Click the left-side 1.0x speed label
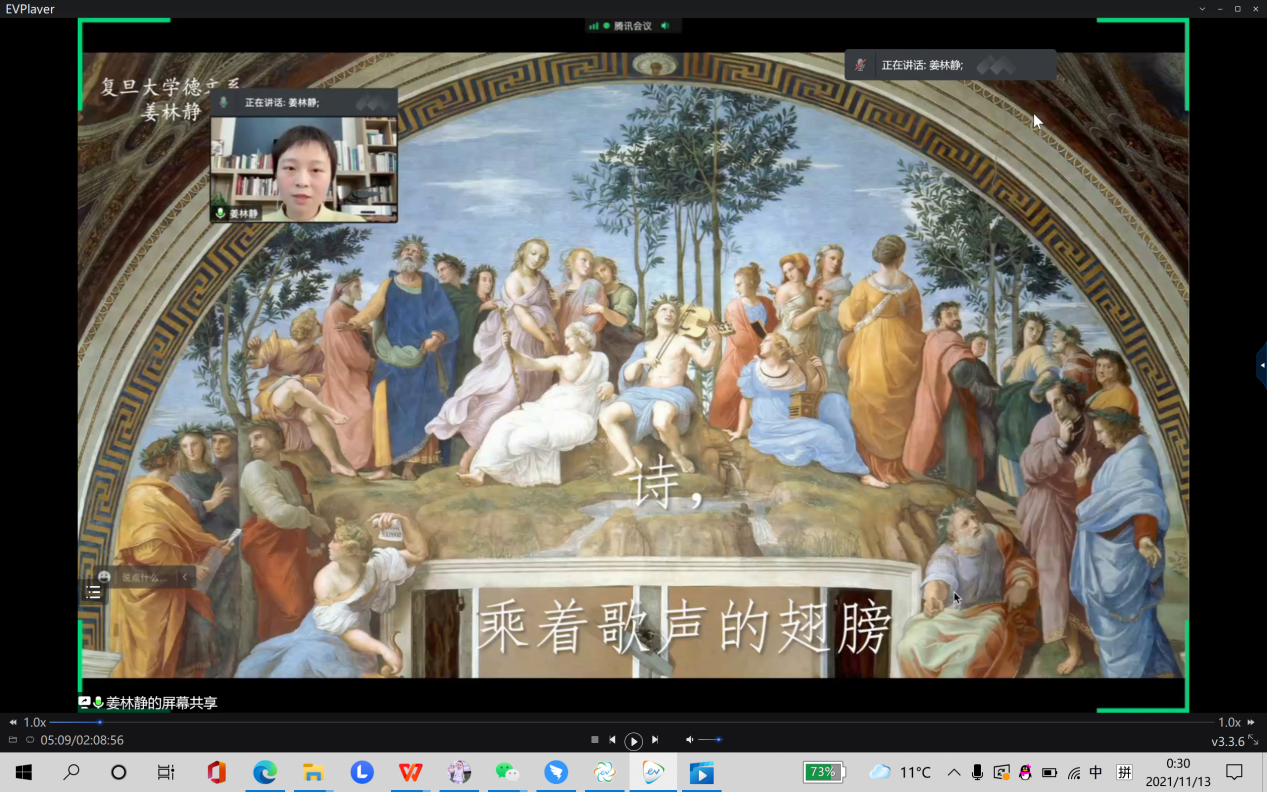1267x792 pixels. [35, 722]
